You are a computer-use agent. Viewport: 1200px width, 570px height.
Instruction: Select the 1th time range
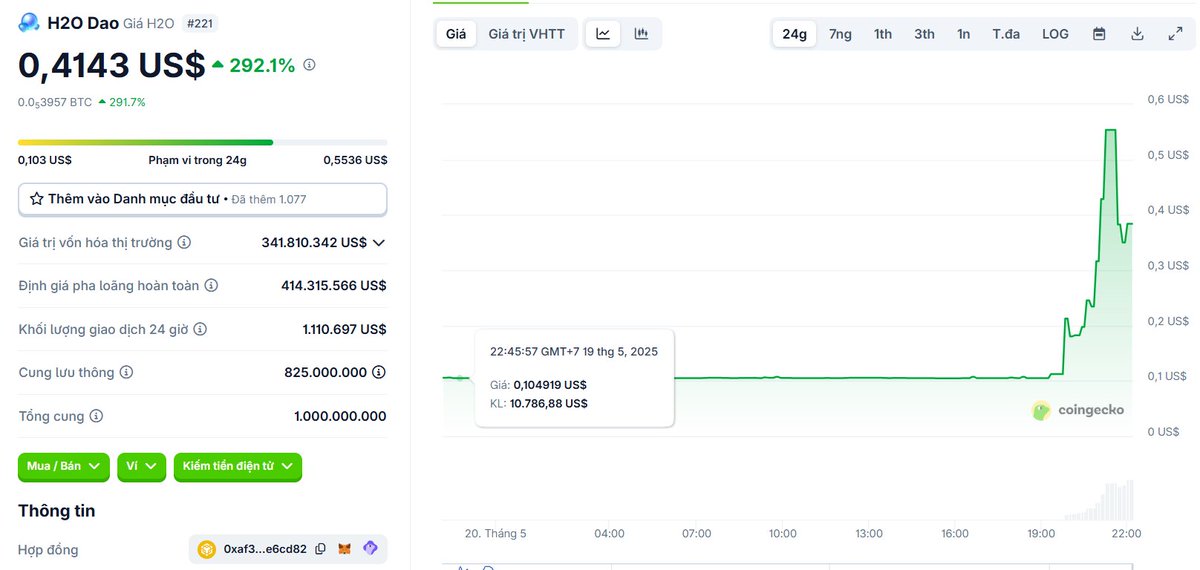point(883,34)
